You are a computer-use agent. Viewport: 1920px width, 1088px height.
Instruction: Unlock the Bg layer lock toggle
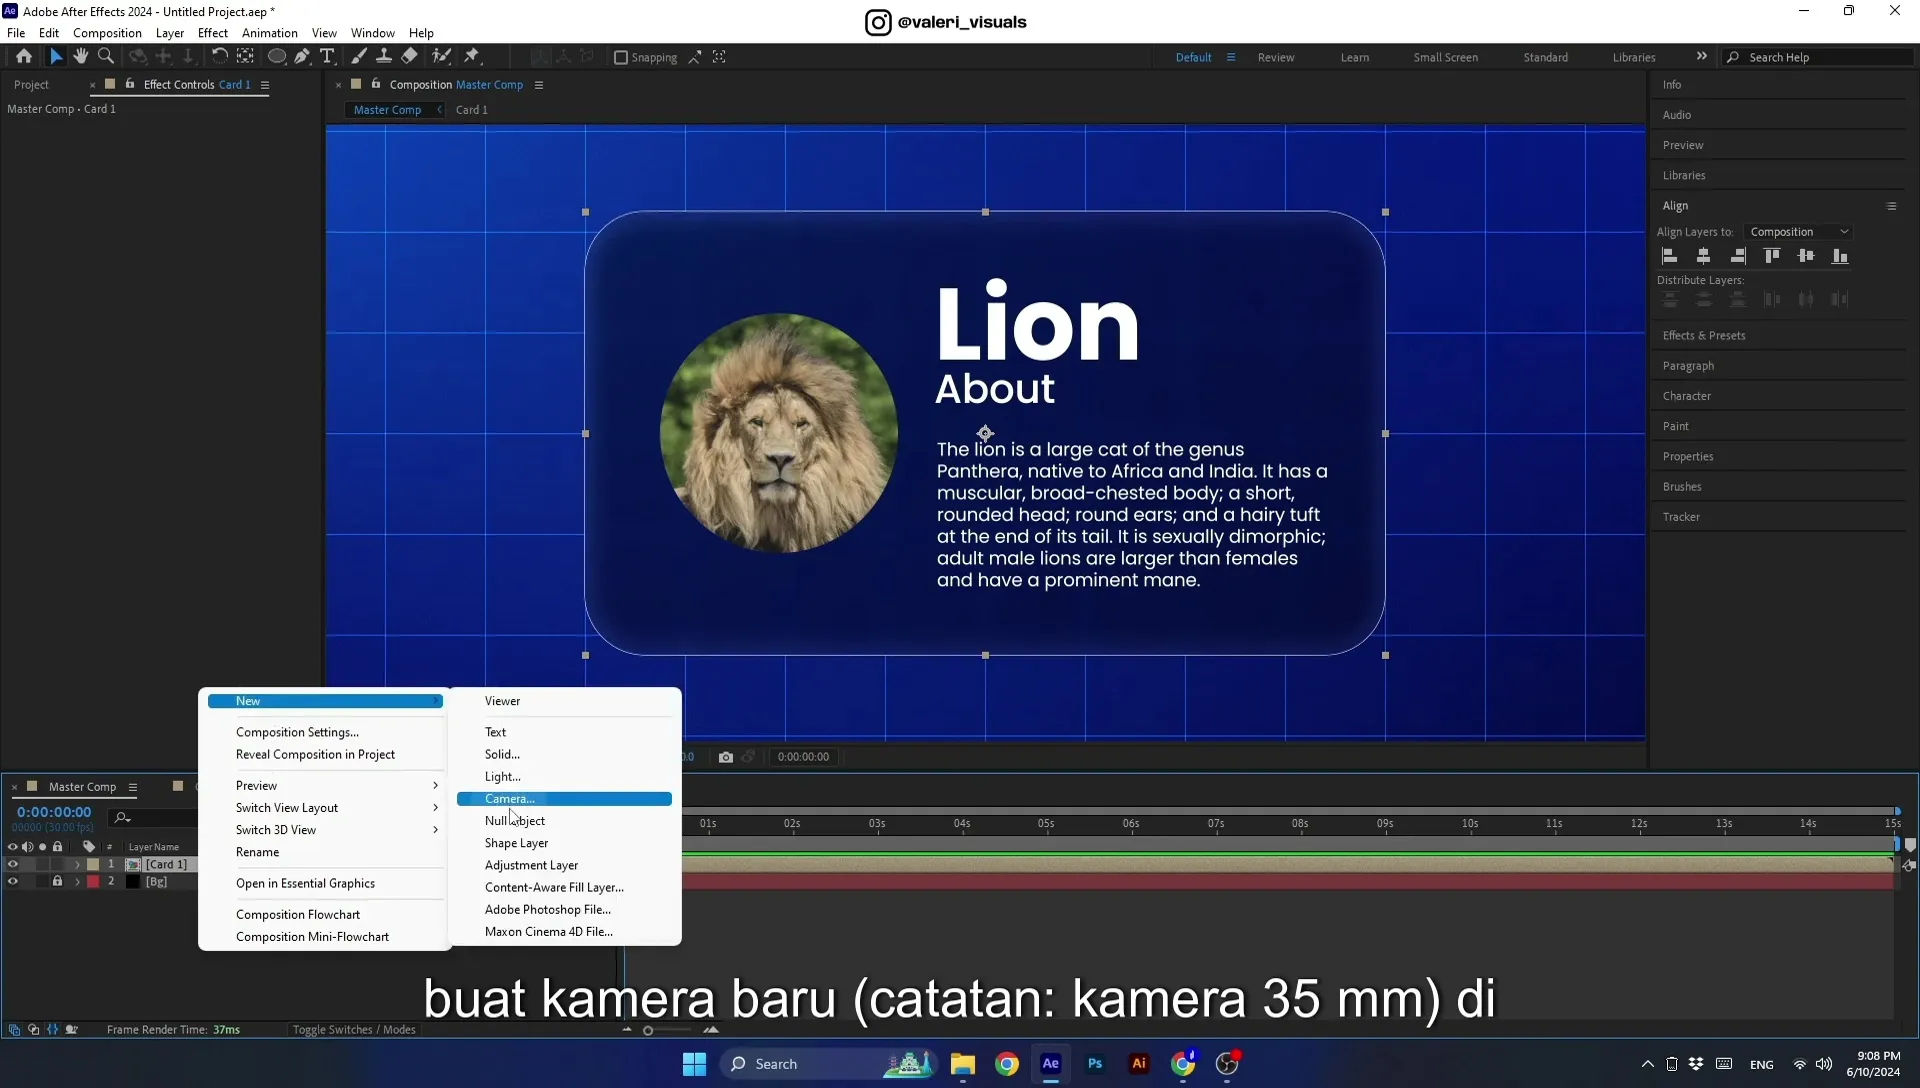coord(57,882)
